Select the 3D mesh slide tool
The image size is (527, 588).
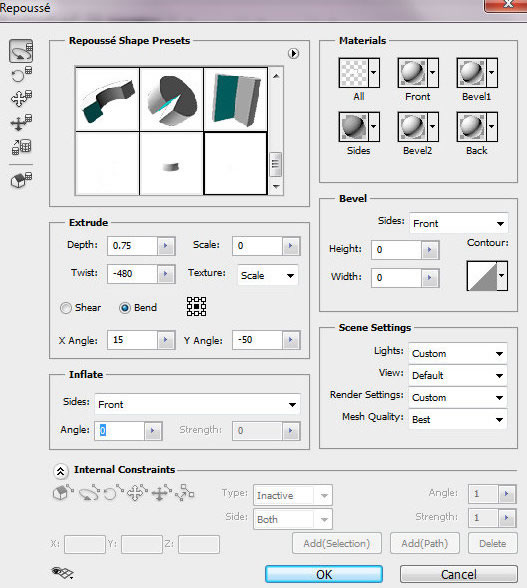pos(21,122)
